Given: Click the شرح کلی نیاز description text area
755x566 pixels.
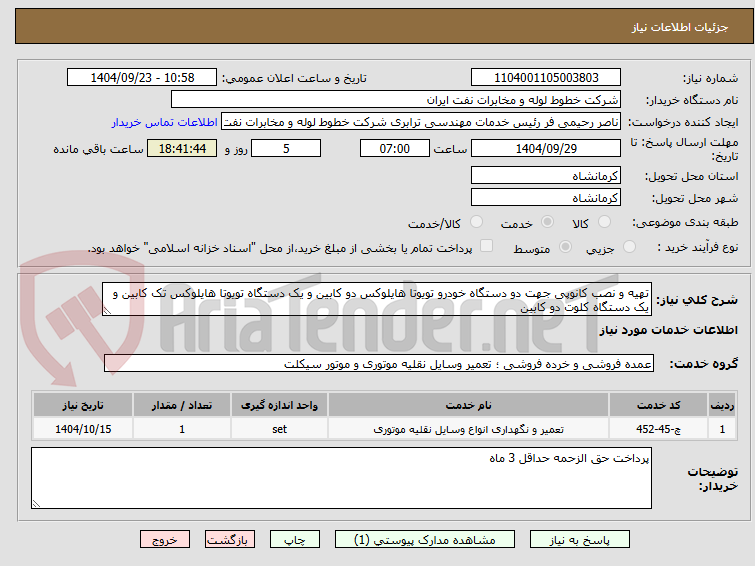Looking at the screenshot, I should click(x=377, y=300).
